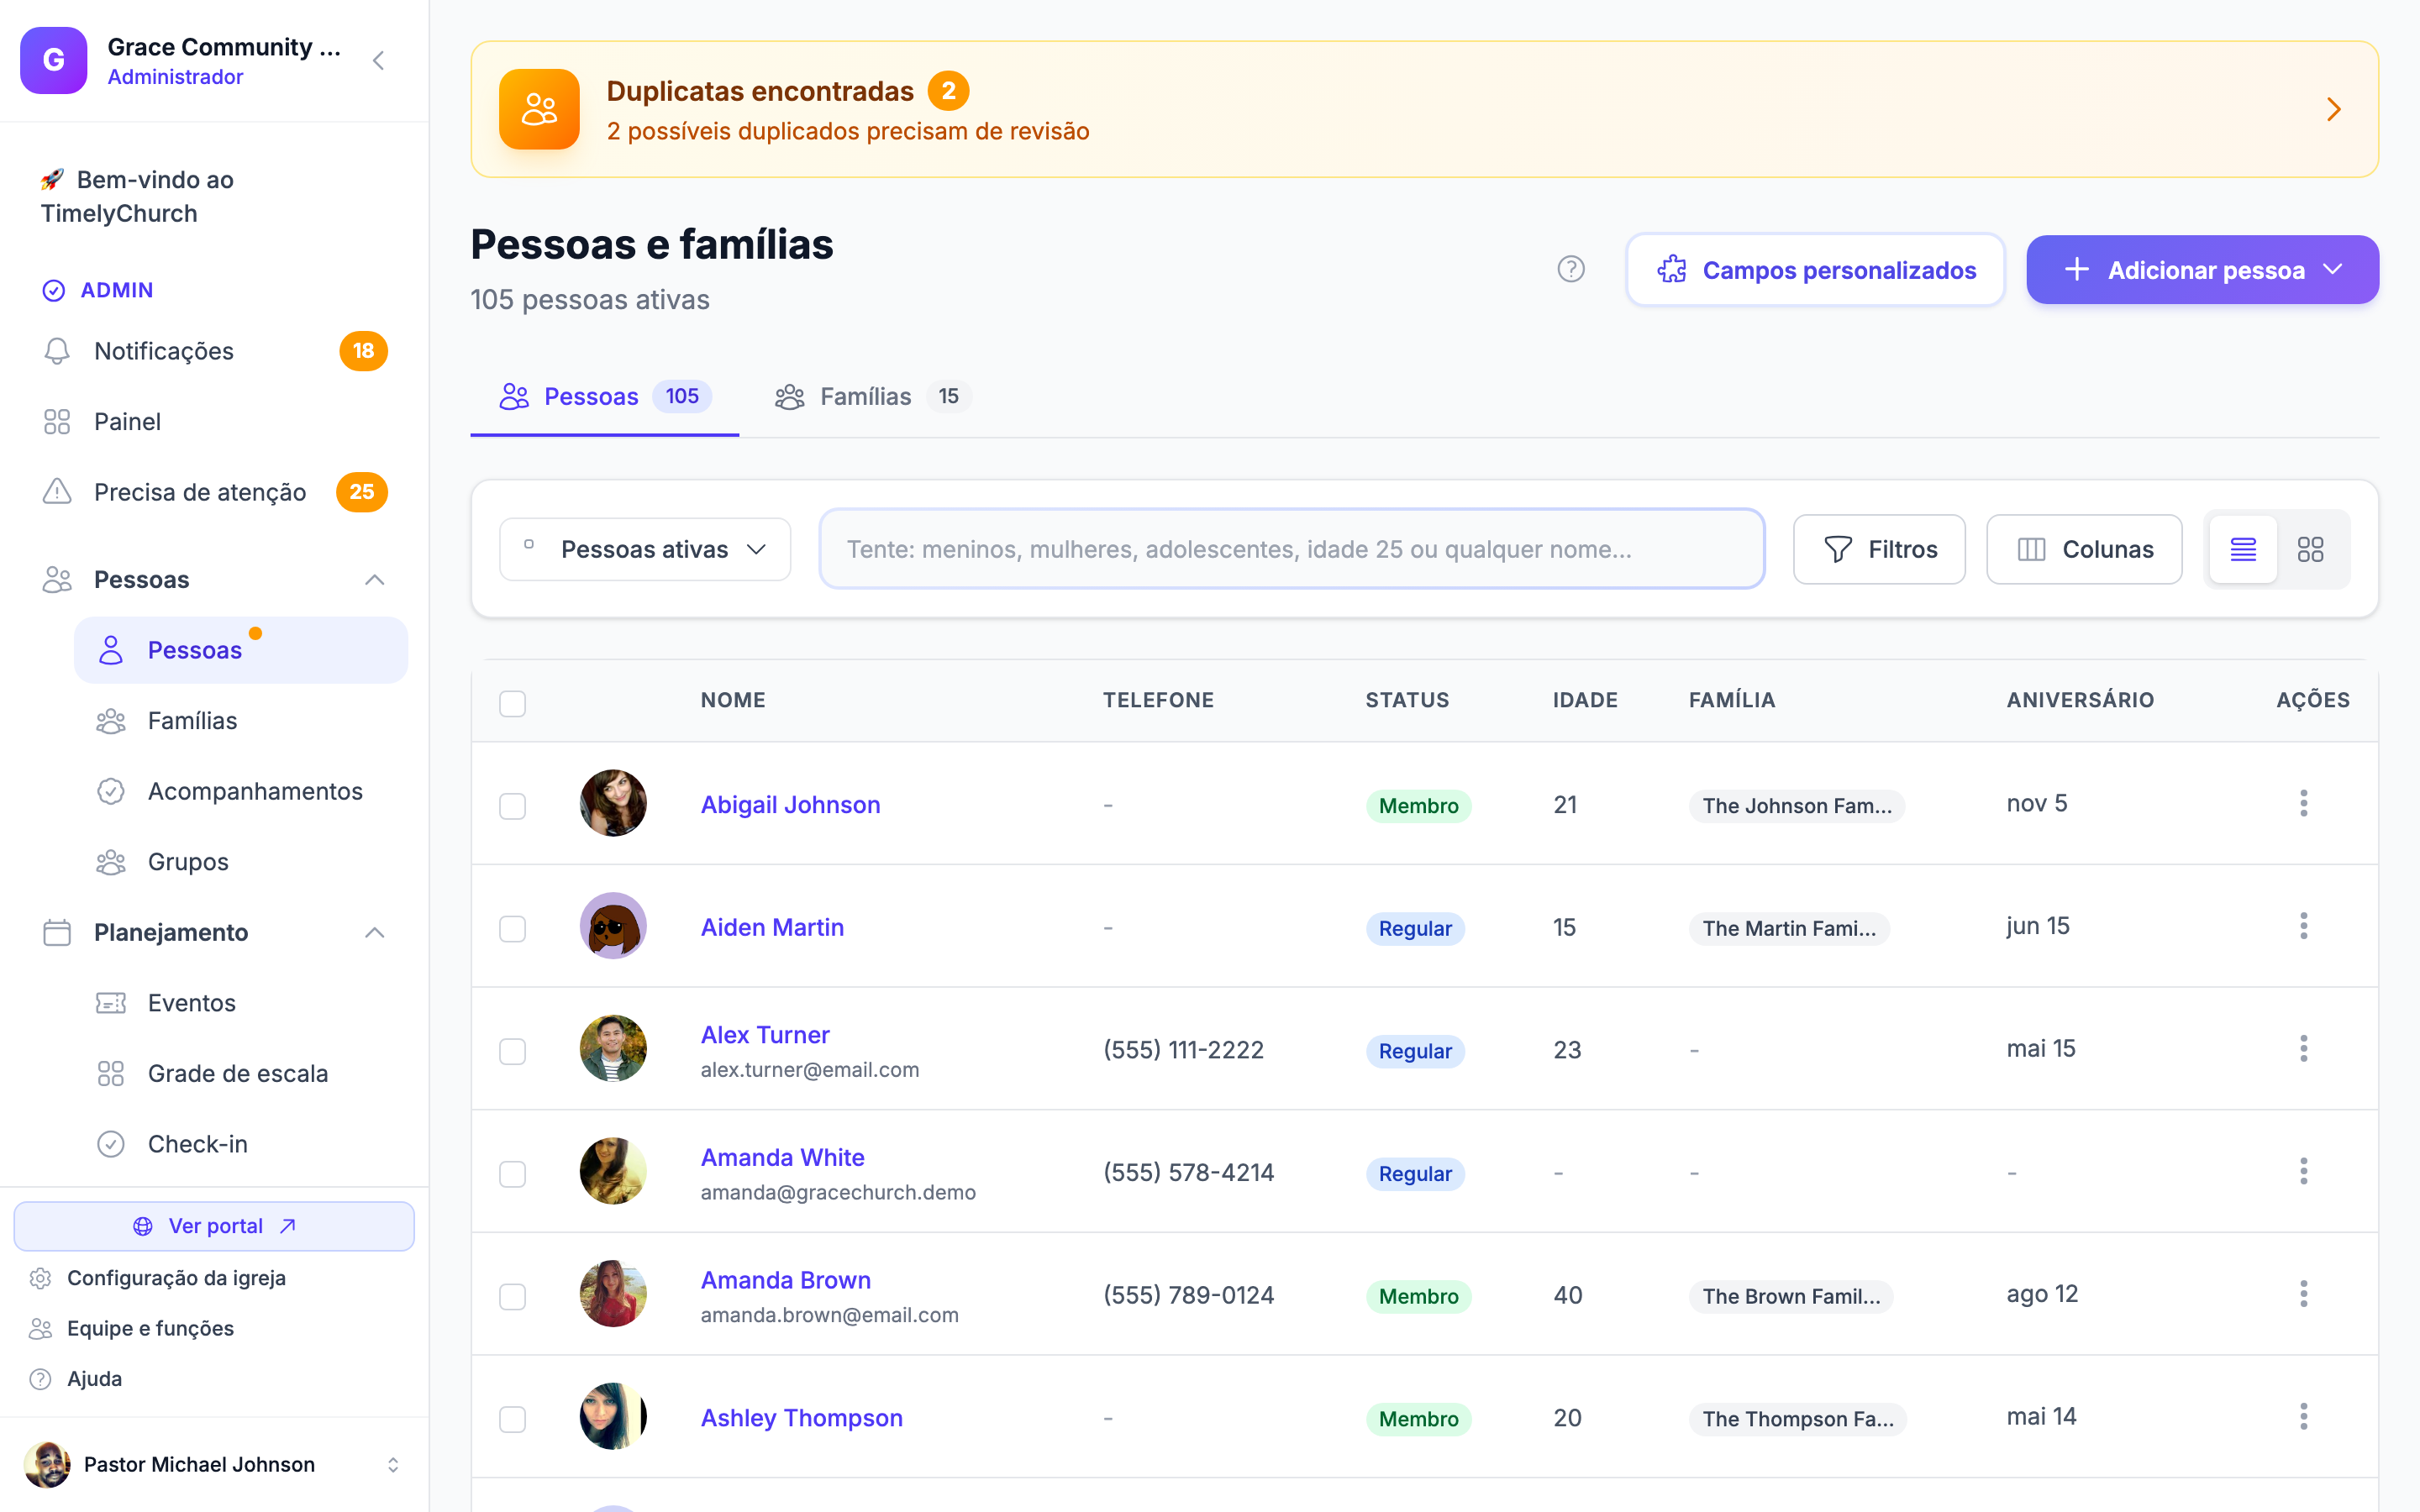Image resolution: width=2420 pixels, height=1512 pixels.
Task: Open duplicates review via the right arrow
Action: 2334,109
